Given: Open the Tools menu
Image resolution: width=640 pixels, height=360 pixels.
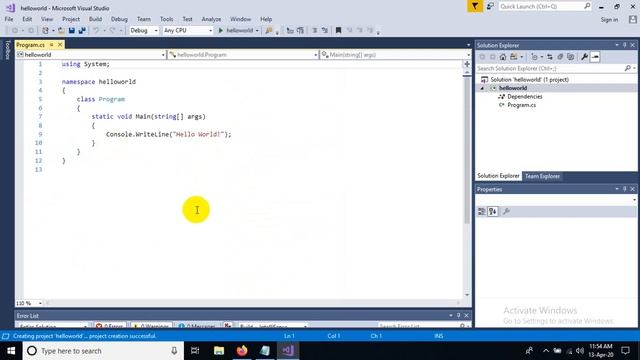Looking at the screenshot, I should pyautogui.click(x=167, y=19).
